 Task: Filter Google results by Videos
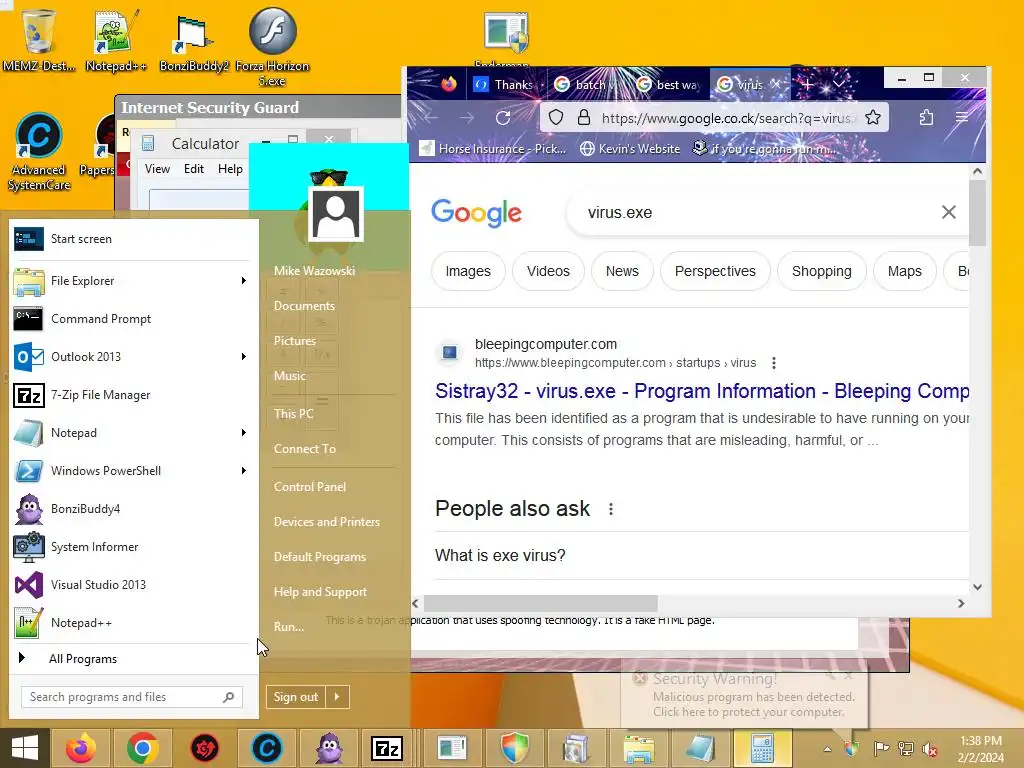click(548, 271)
